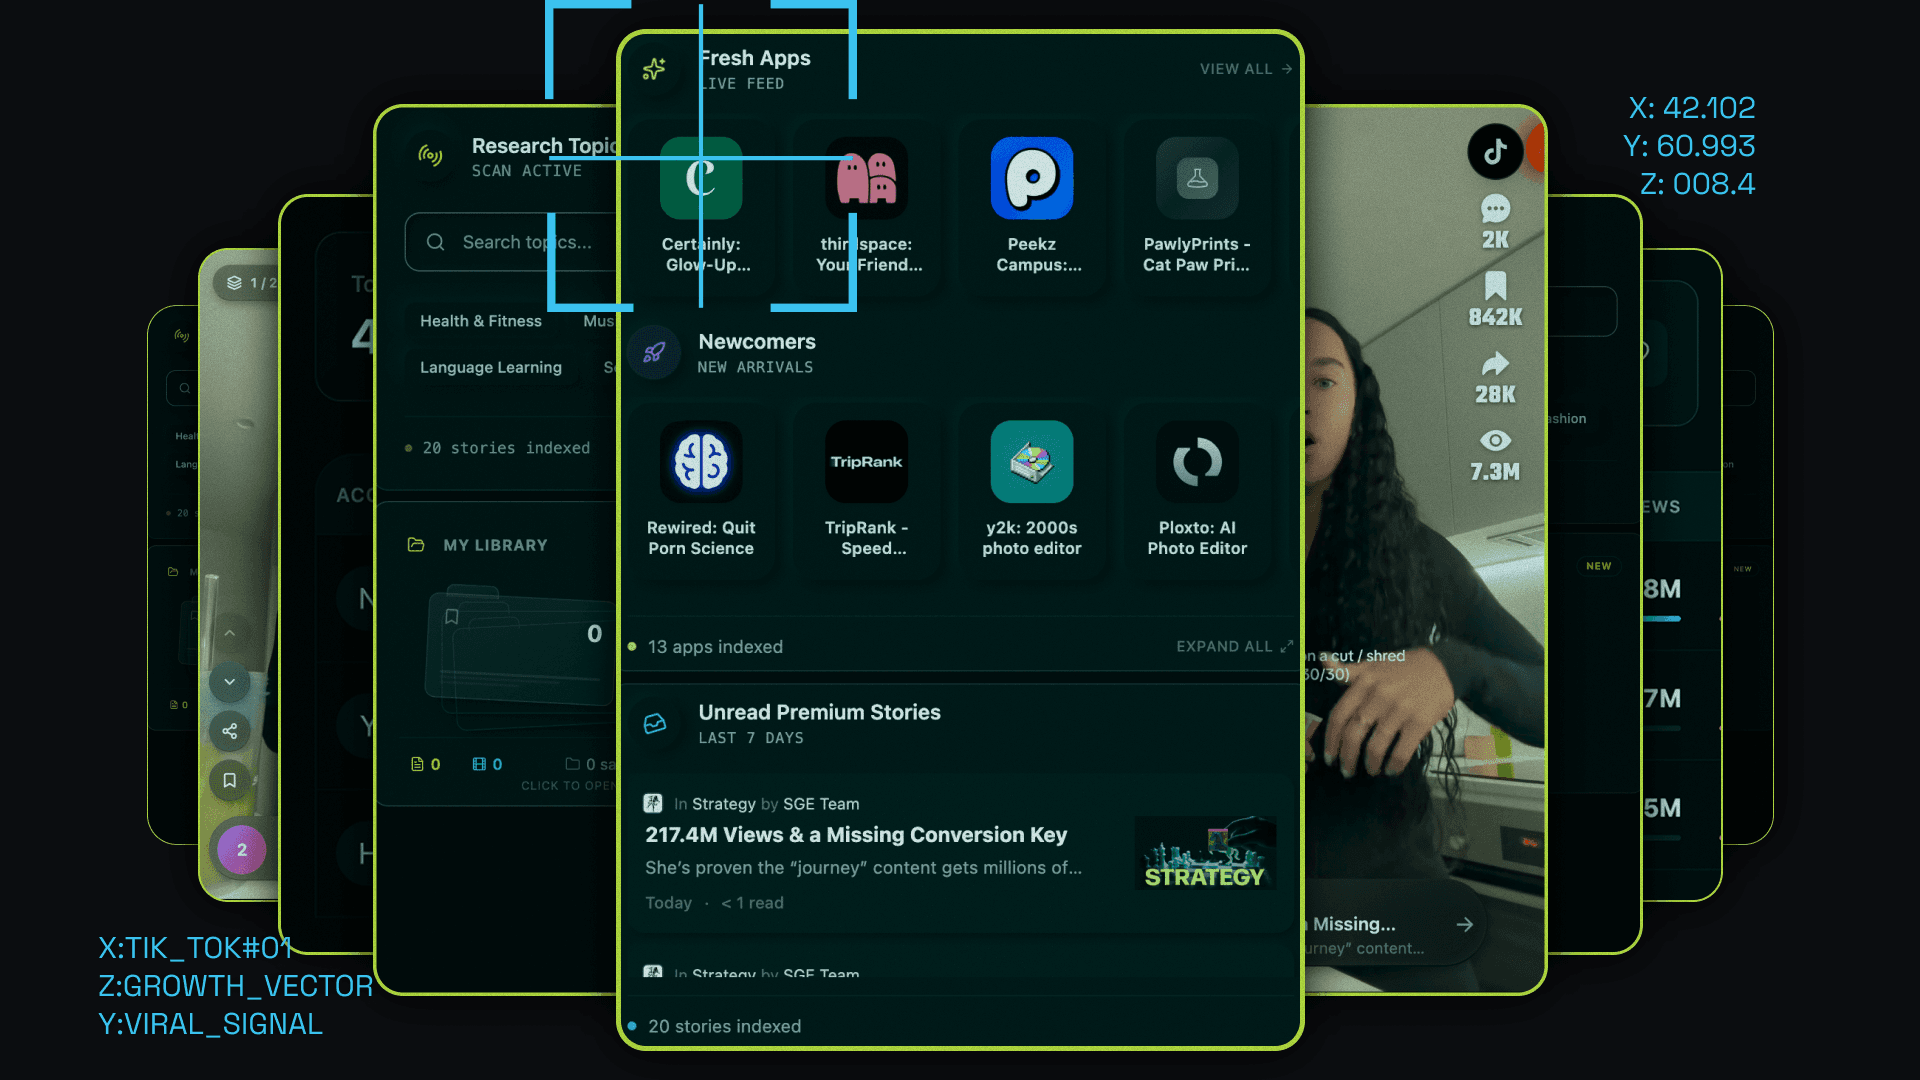Open the TripRank Speed app icon
Image resolution: width=1920 pixels, height=1080 pixels.
866,462
